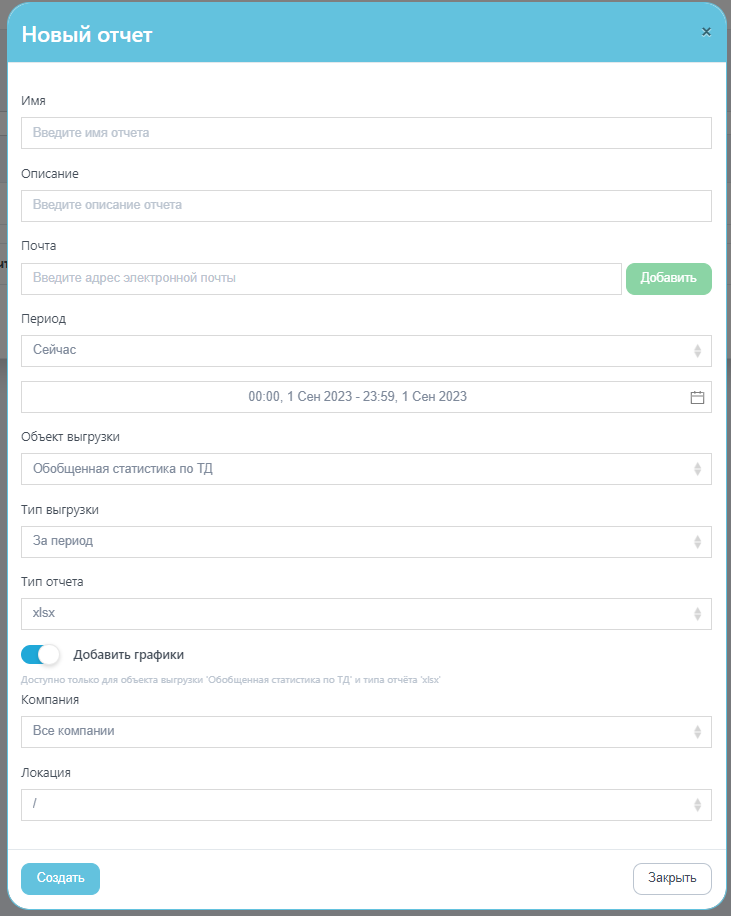Focus the Введите имя отчета input
This screenshot has width=731, height=916.
[x=366, y=133]
